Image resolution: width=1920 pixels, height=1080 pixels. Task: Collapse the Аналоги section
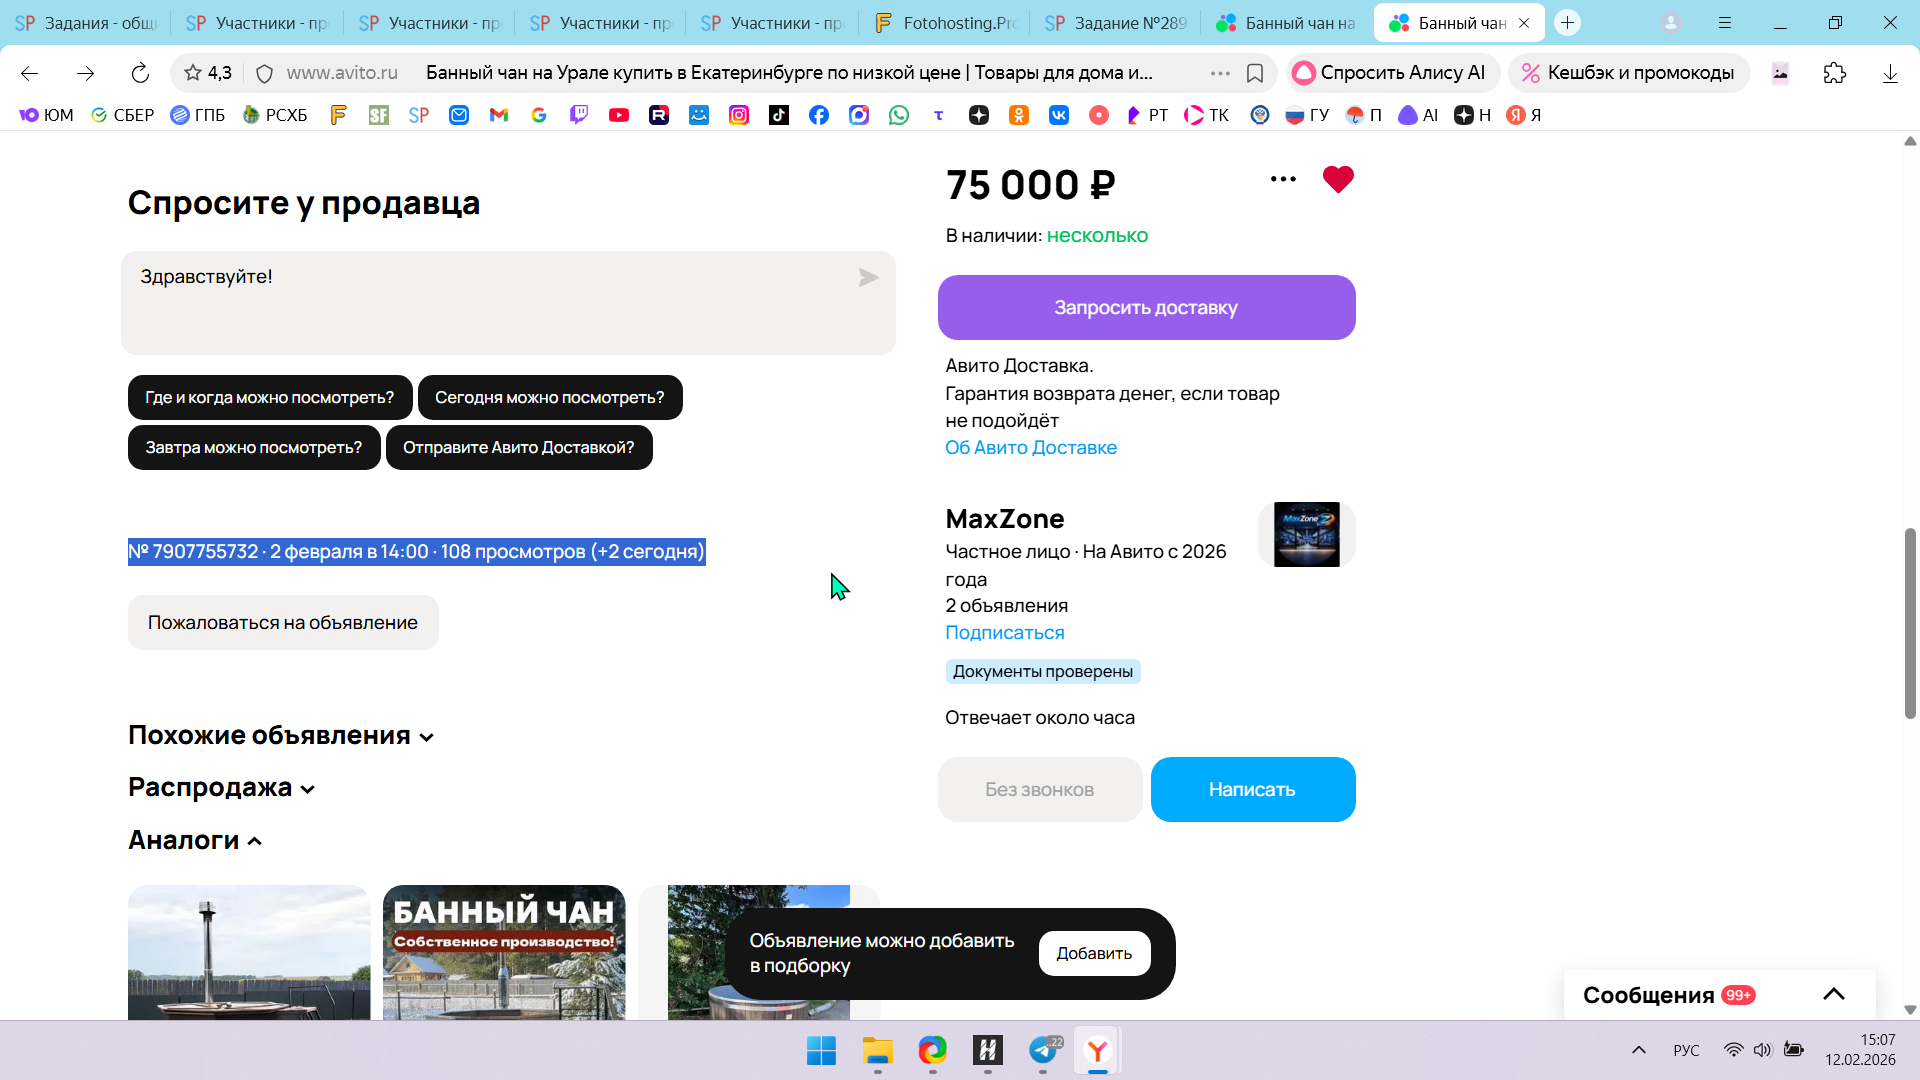[195, 840]
